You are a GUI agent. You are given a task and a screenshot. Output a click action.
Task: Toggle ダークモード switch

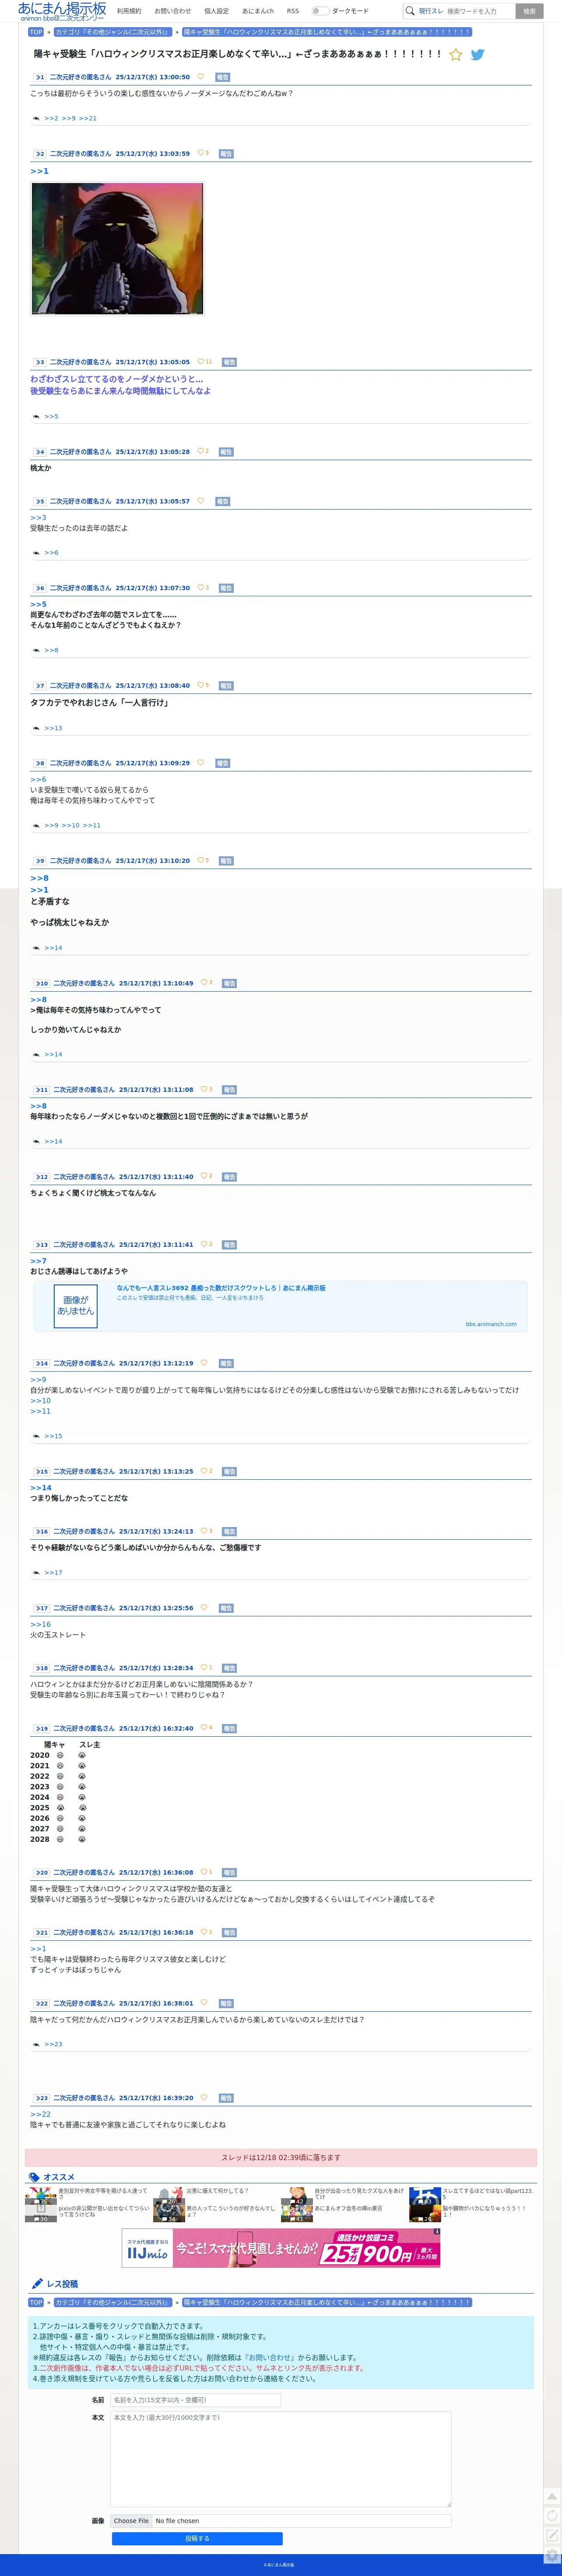click(x=319, y=11)
